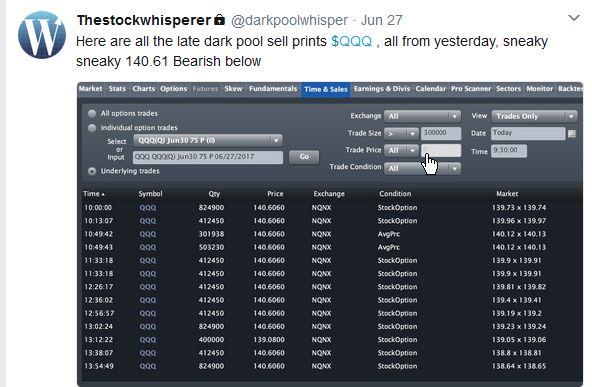The image size is (592, 387).
Task: Click the lock icon next to Thestockwhisperer
Action: [219, 20]
